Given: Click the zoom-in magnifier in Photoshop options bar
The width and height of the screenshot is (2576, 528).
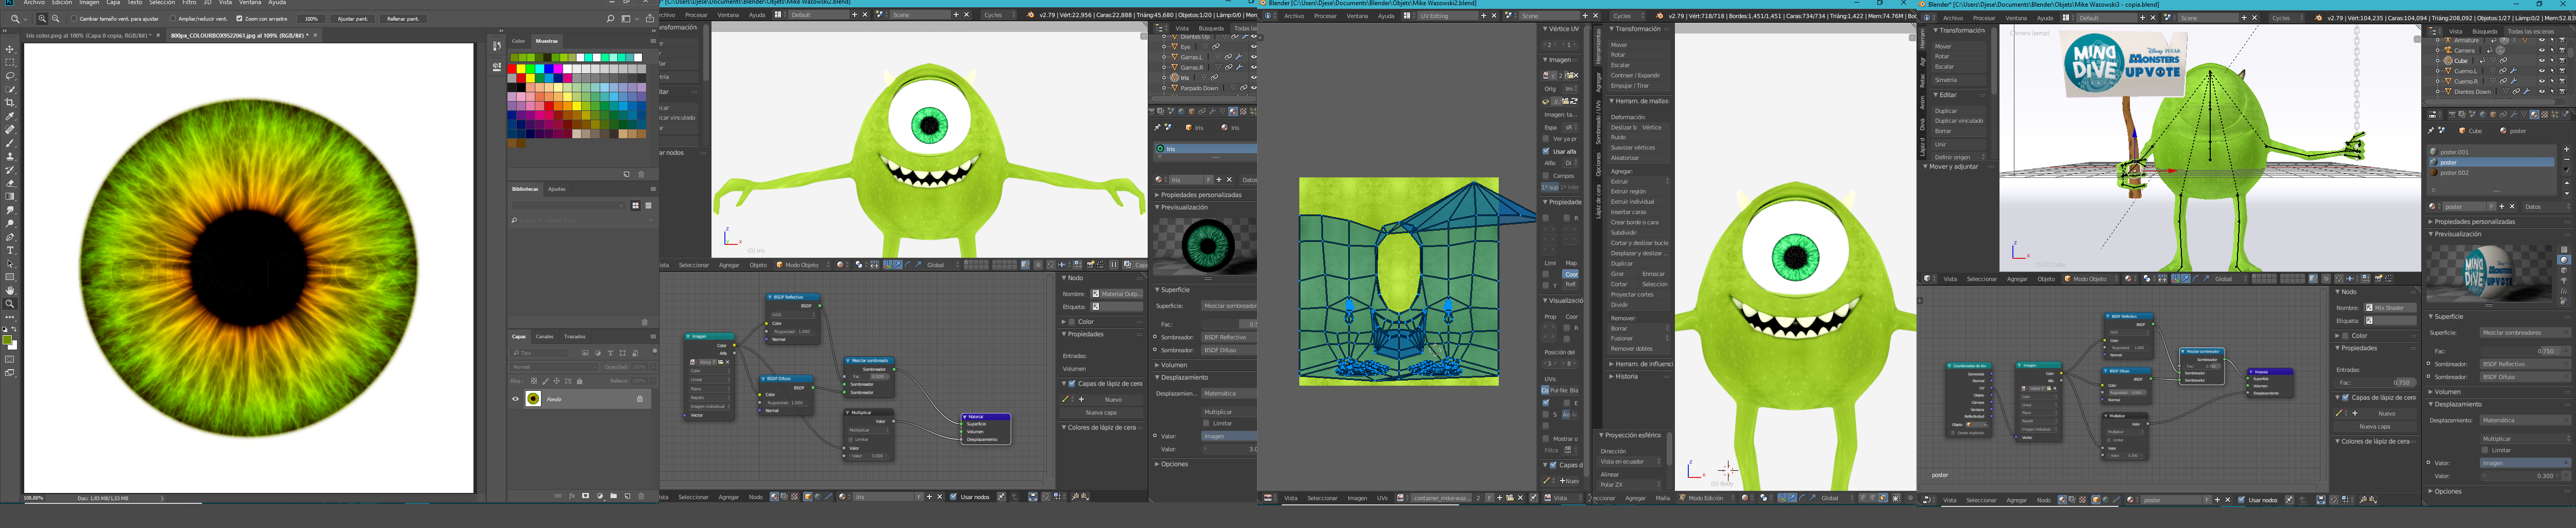Looking at the screenshot, I should [x=42, y=19].
